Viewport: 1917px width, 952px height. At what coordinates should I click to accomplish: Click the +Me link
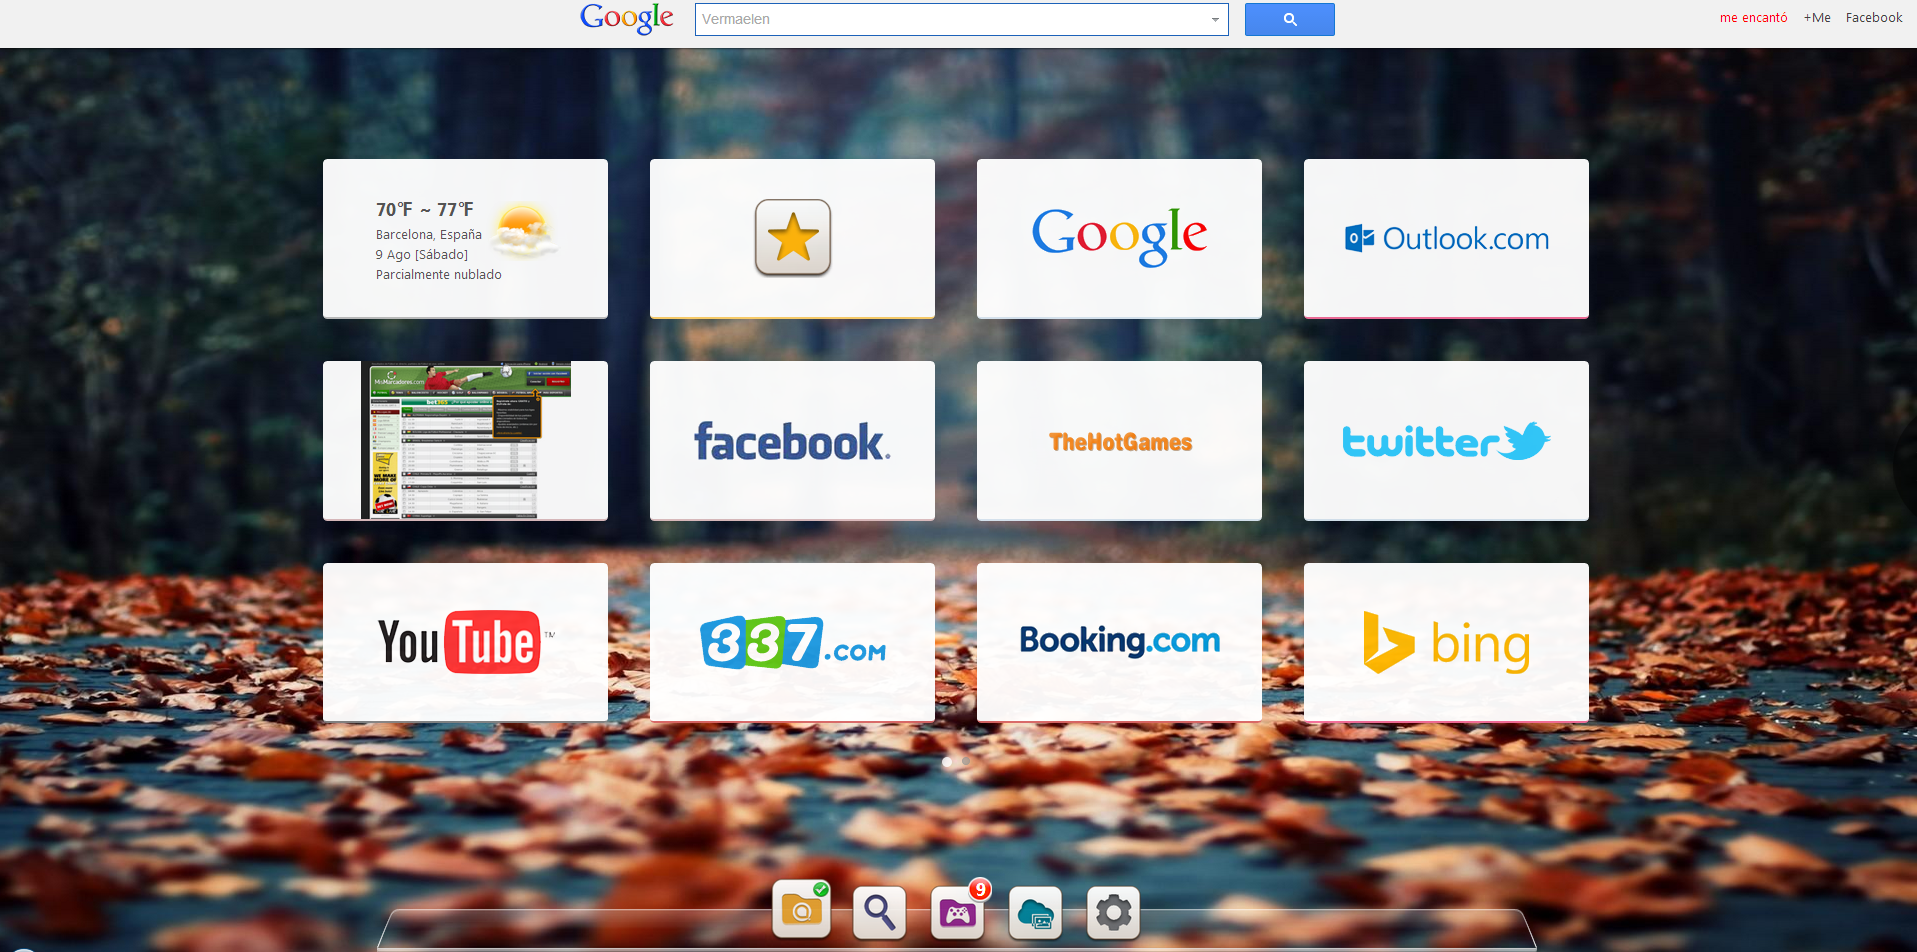(1817, 18)
